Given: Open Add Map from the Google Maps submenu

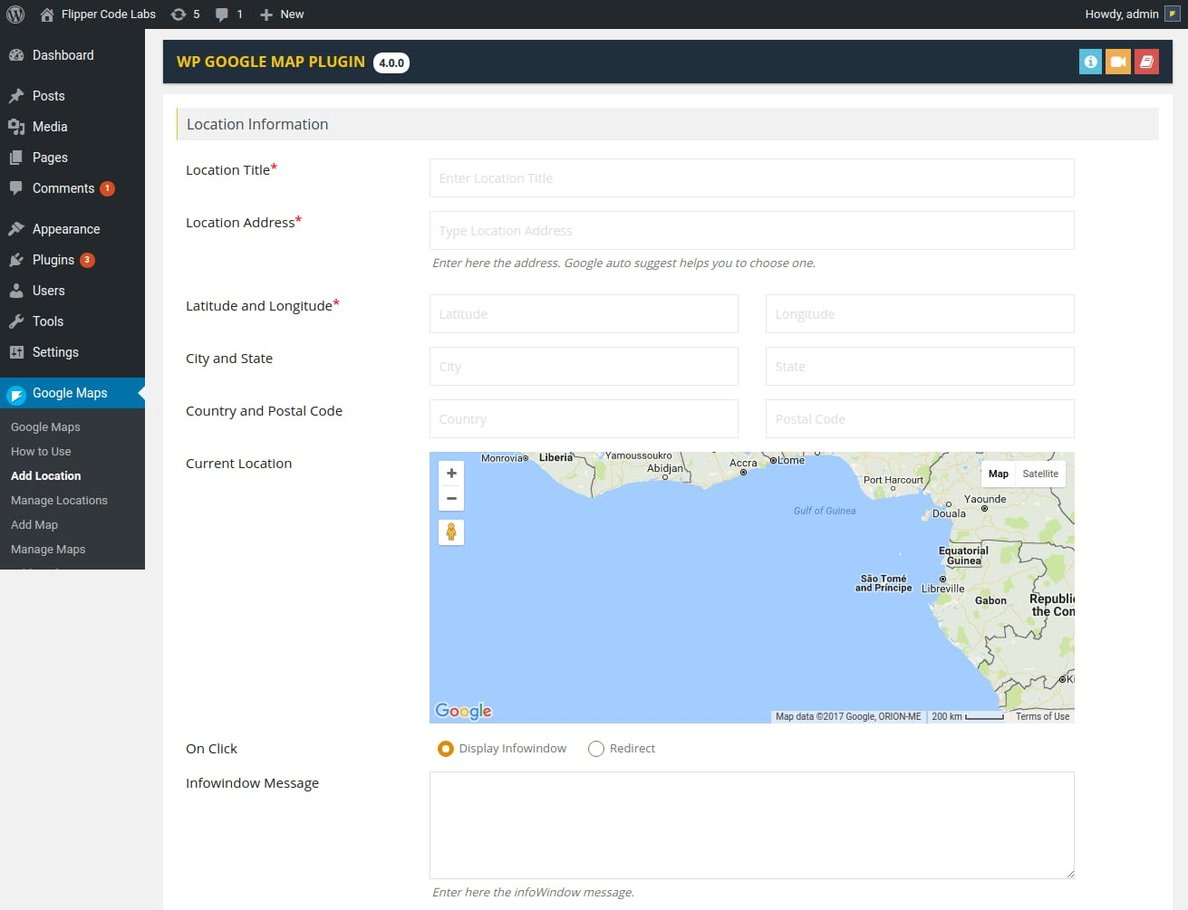Looking at the screenshot, I should [34, 524].
